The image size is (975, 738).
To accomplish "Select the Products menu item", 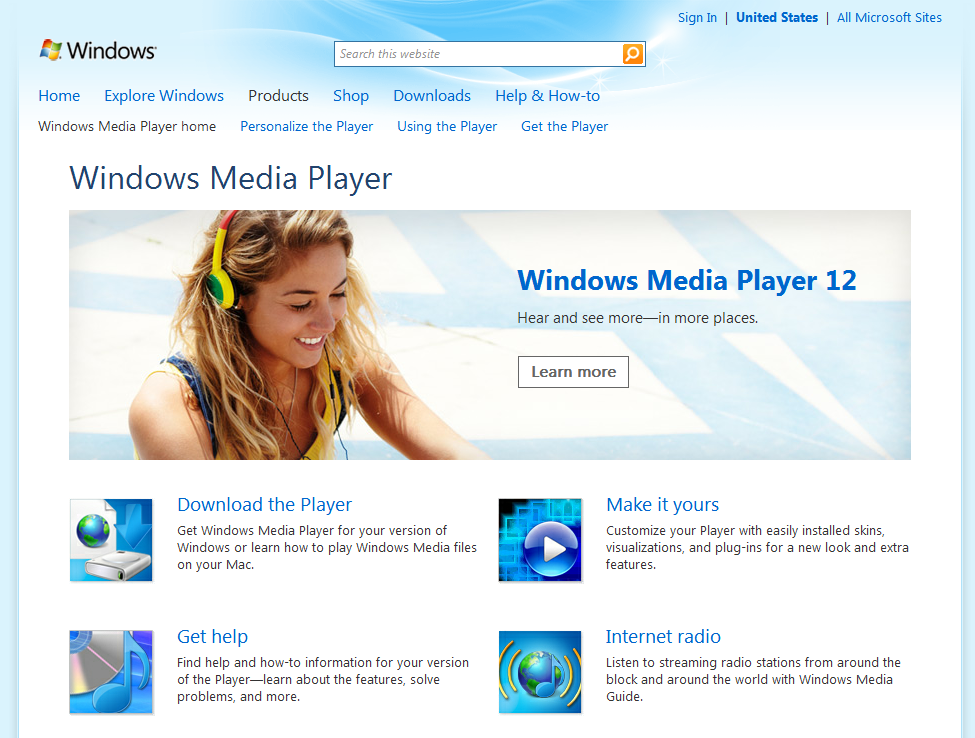I will click(279, 96).
